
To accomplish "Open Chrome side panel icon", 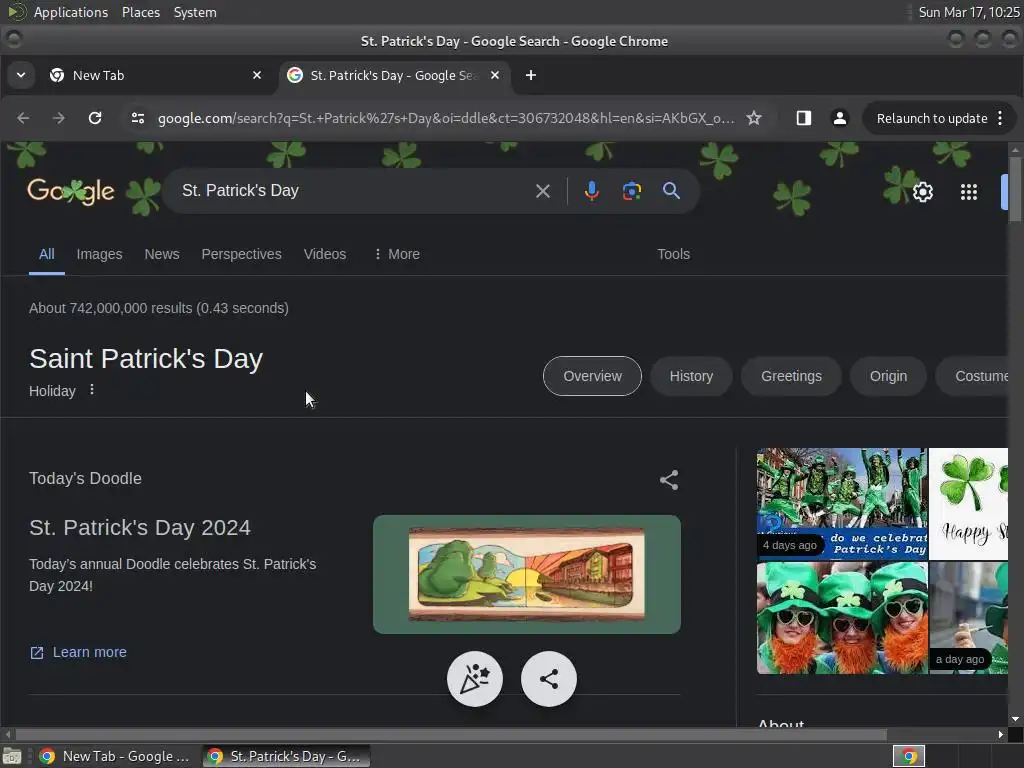I will [804, 118].
